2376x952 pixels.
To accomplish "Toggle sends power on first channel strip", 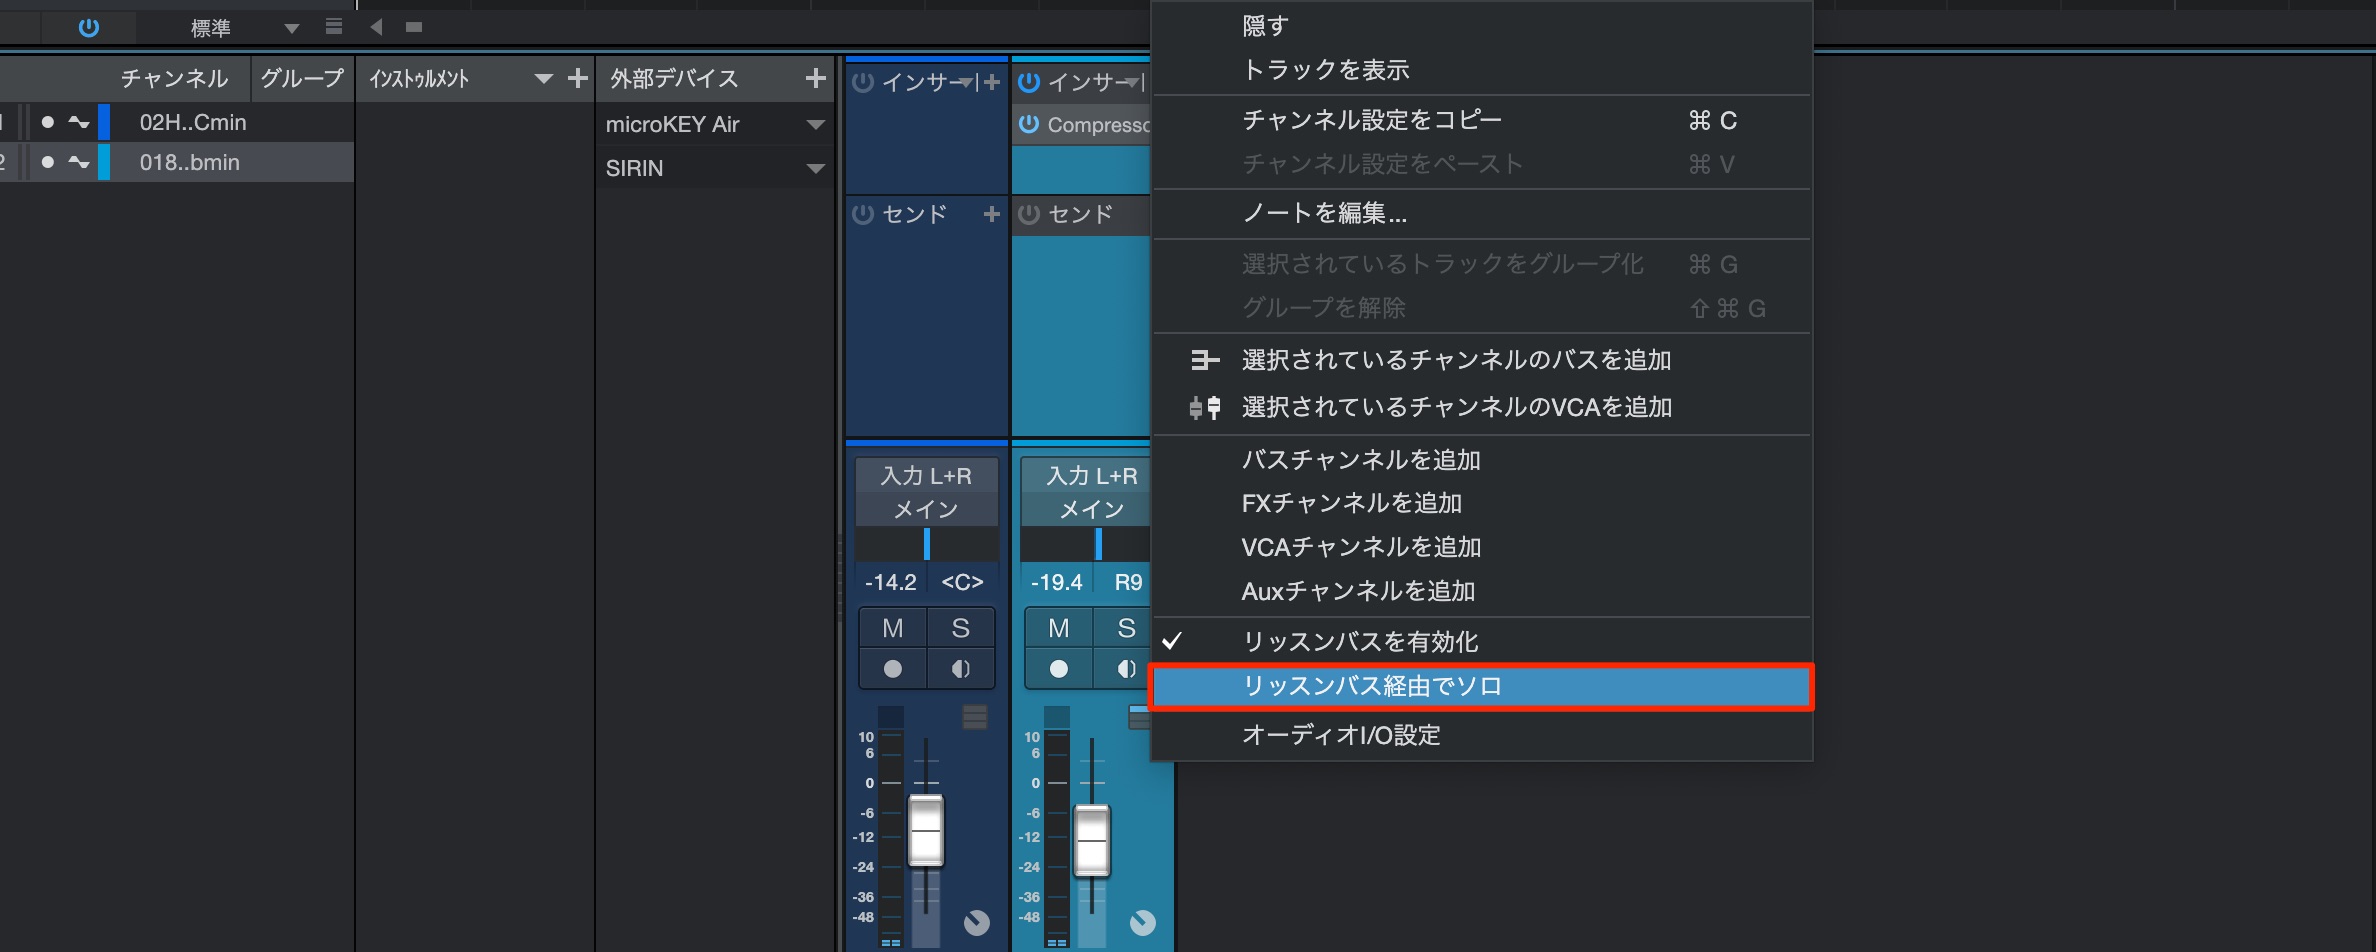I will [863, 214].
